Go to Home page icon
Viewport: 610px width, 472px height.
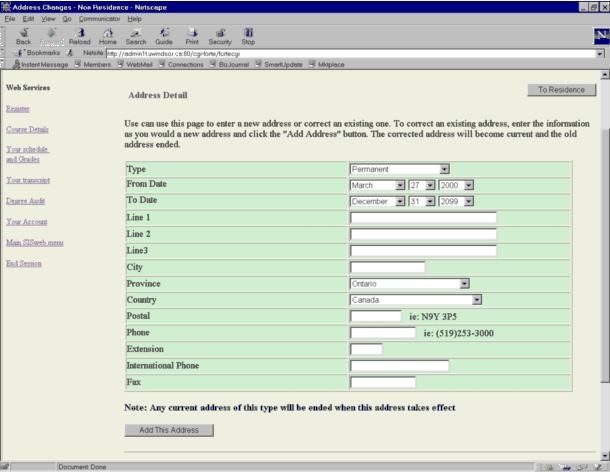(x=106, y=36)
